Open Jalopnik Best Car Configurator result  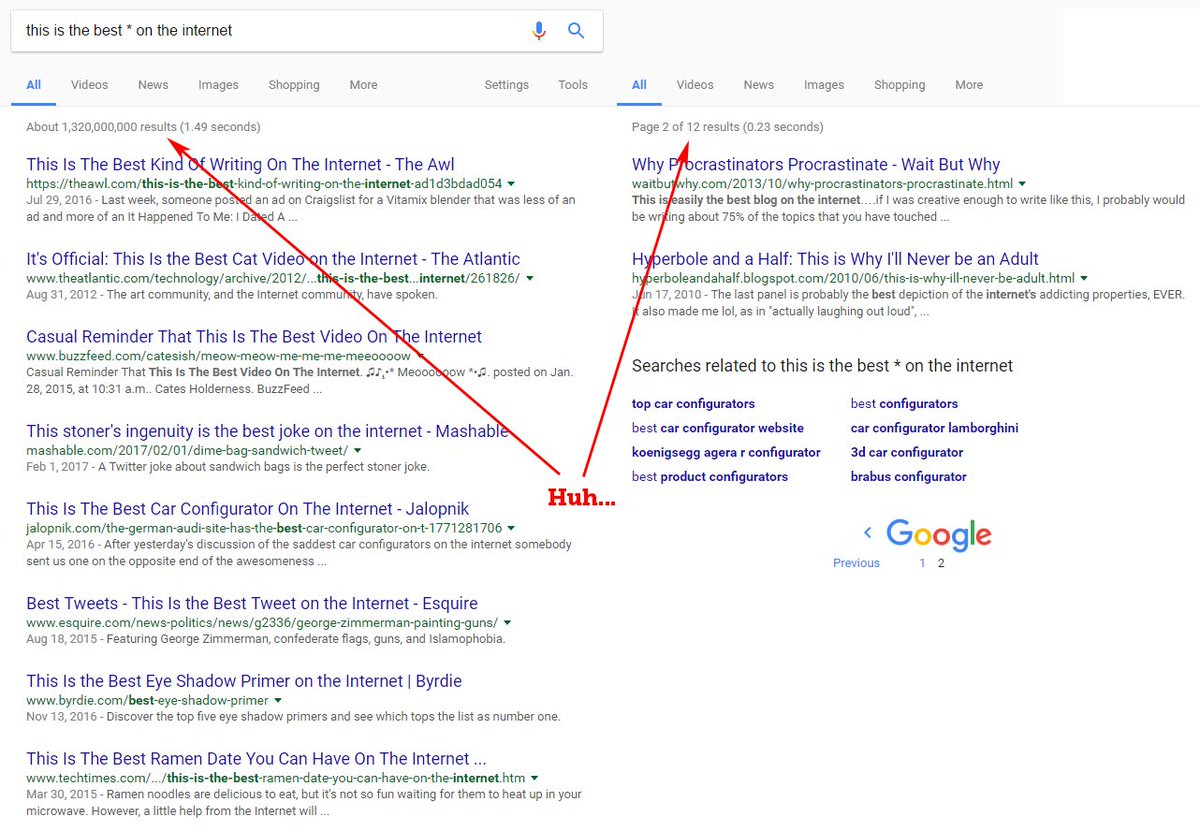pos(247,509)
